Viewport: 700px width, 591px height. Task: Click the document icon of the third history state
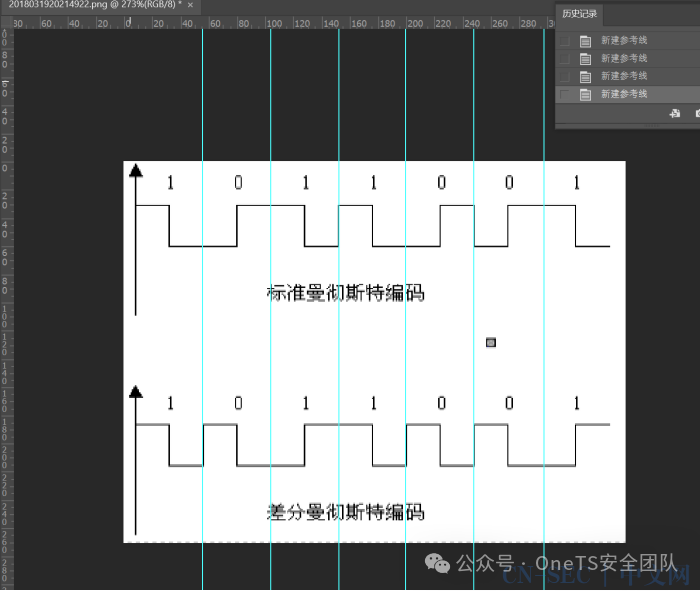tap(585, 77)
